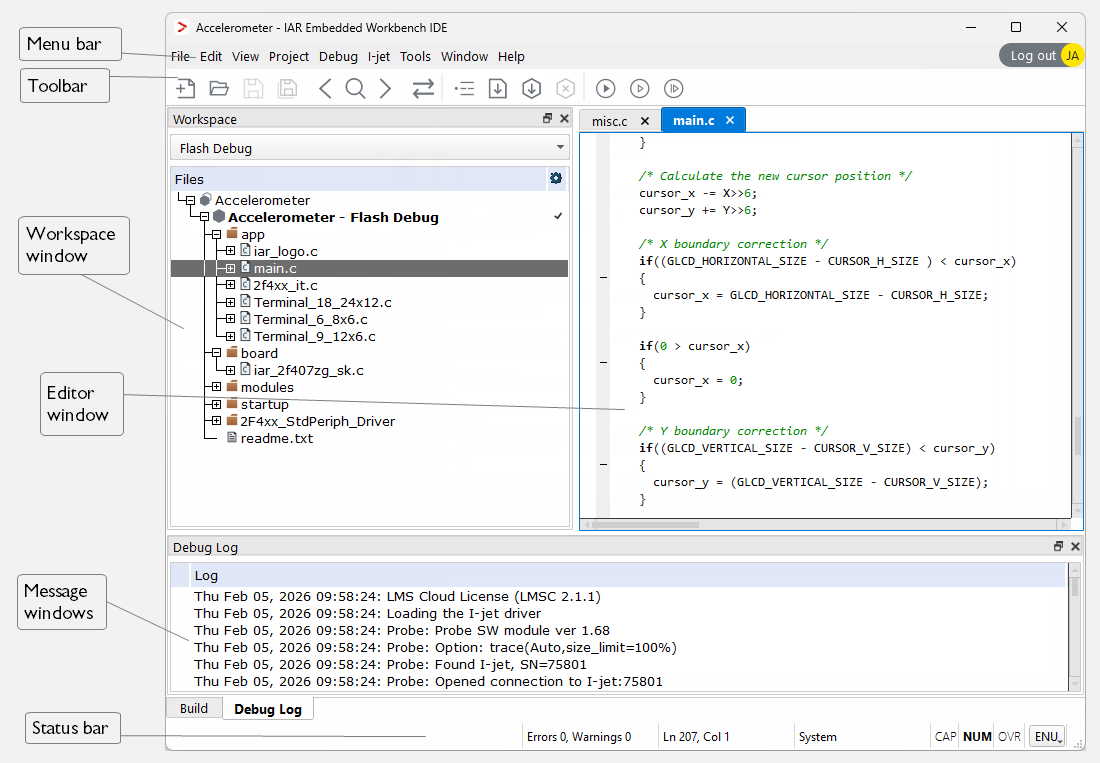Image resolution: width=1100 pixels, height=763 pixels.
Task: Open the File menu
Action: click(x=180, y=56)
